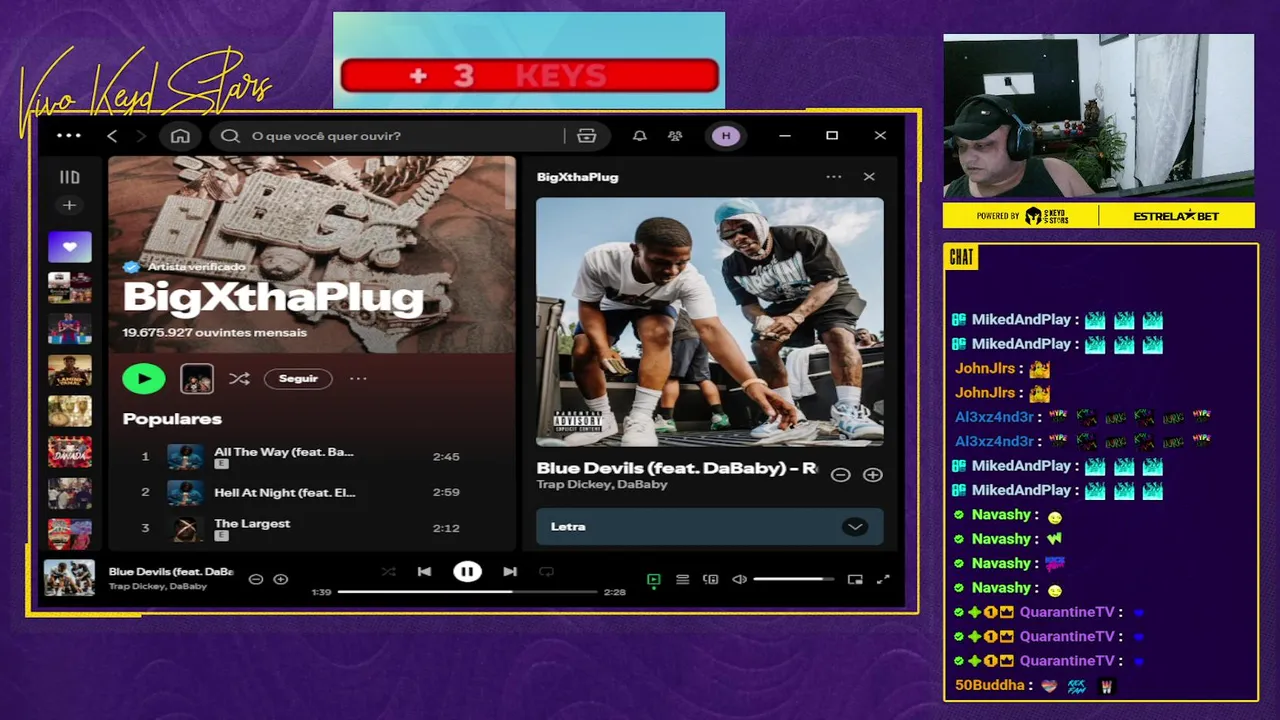Go forward with the right arrow

[141, 136]
